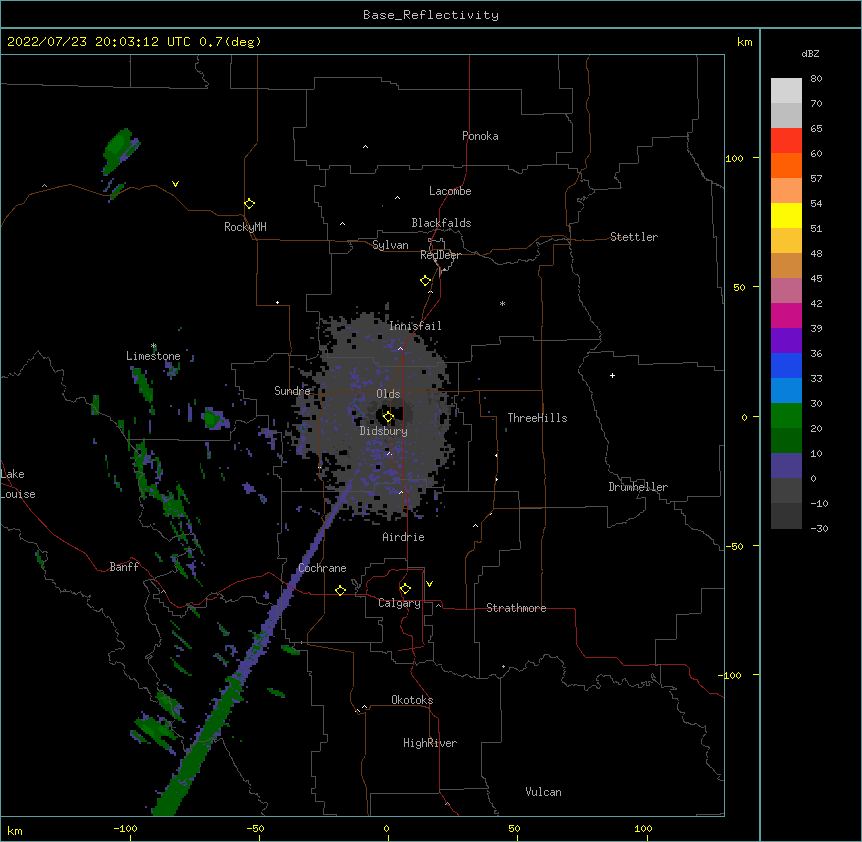
Task: Select the radar site diamond between Olds and Didsbury
Action: (x=388, y=417)
